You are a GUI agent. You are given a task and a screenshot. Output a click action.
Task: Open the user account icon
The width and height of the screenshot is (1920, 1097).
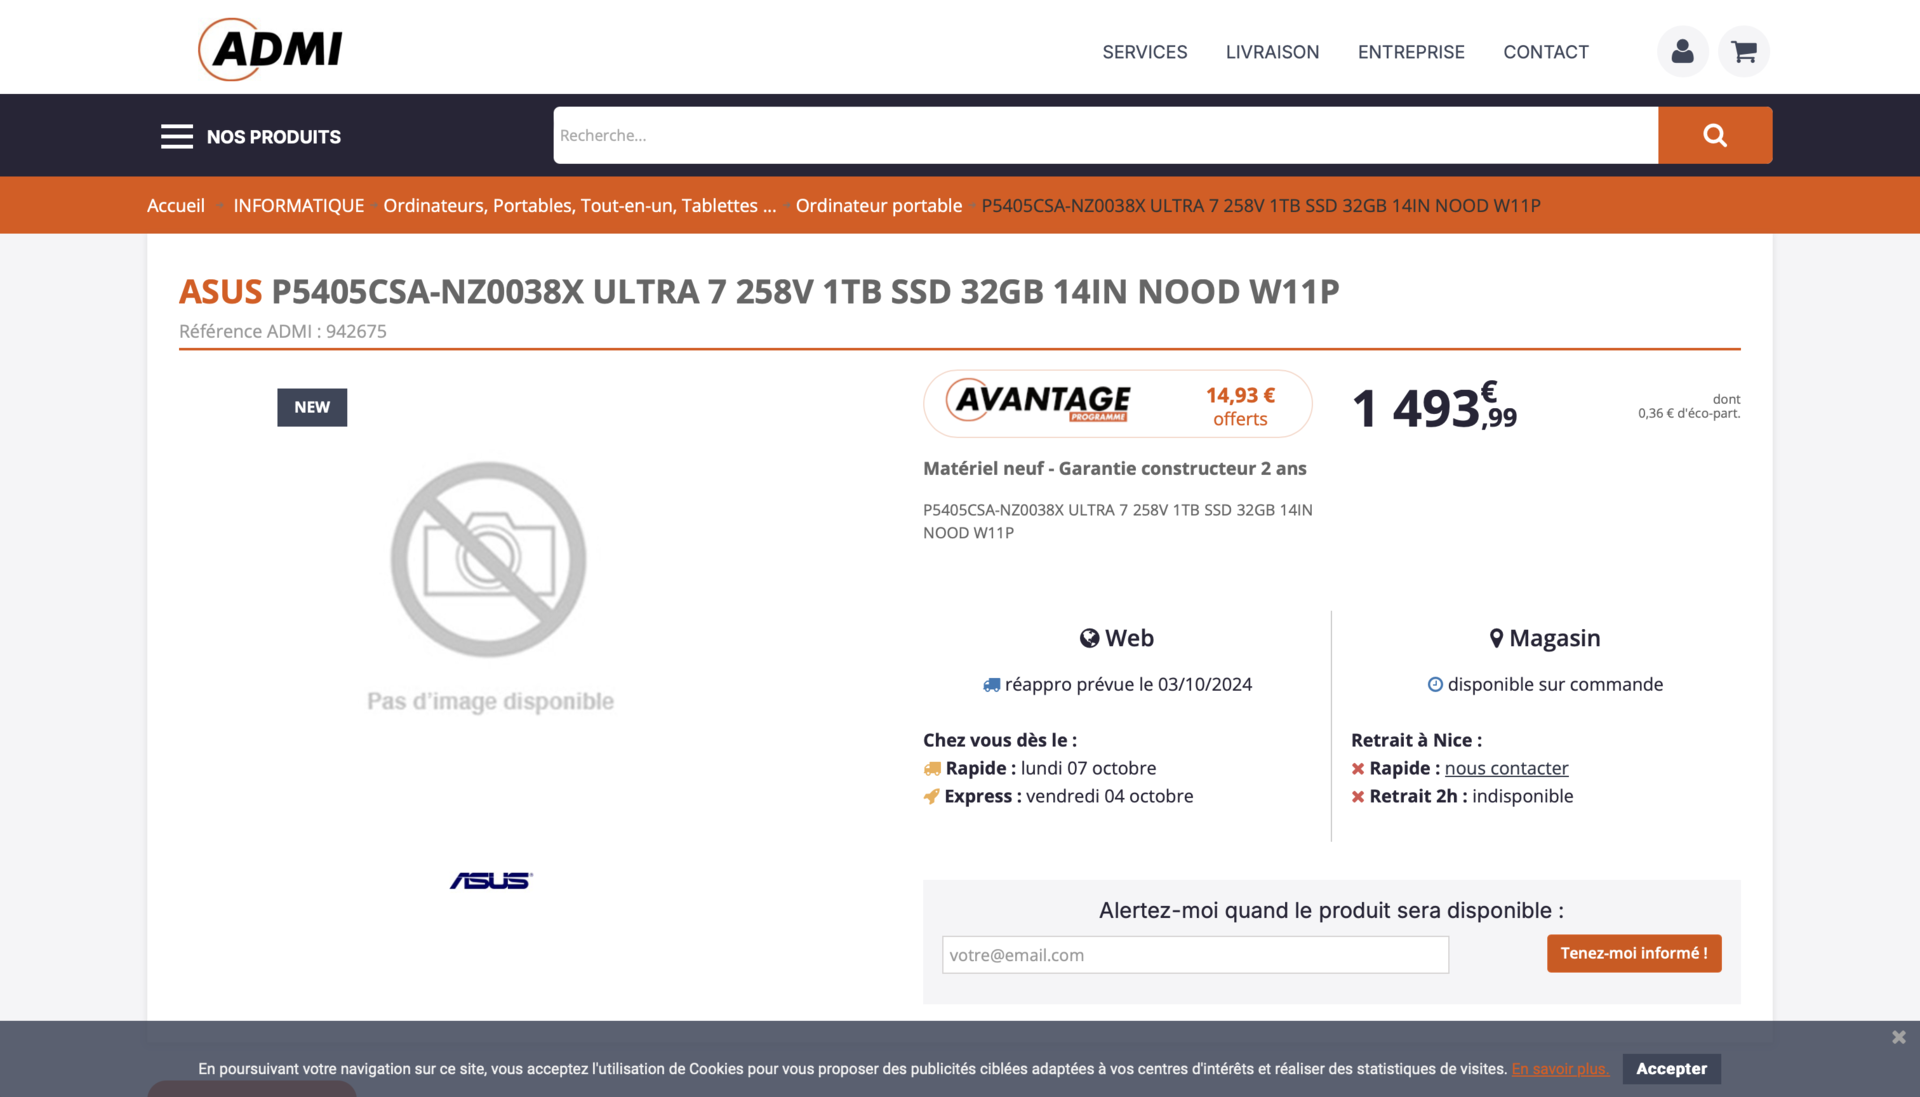click(x=1682, y=51)
